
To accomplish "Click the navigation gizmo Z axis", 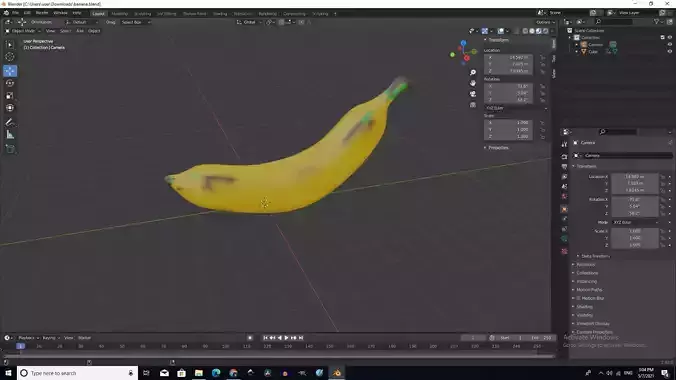I will [x=463, y=43].
